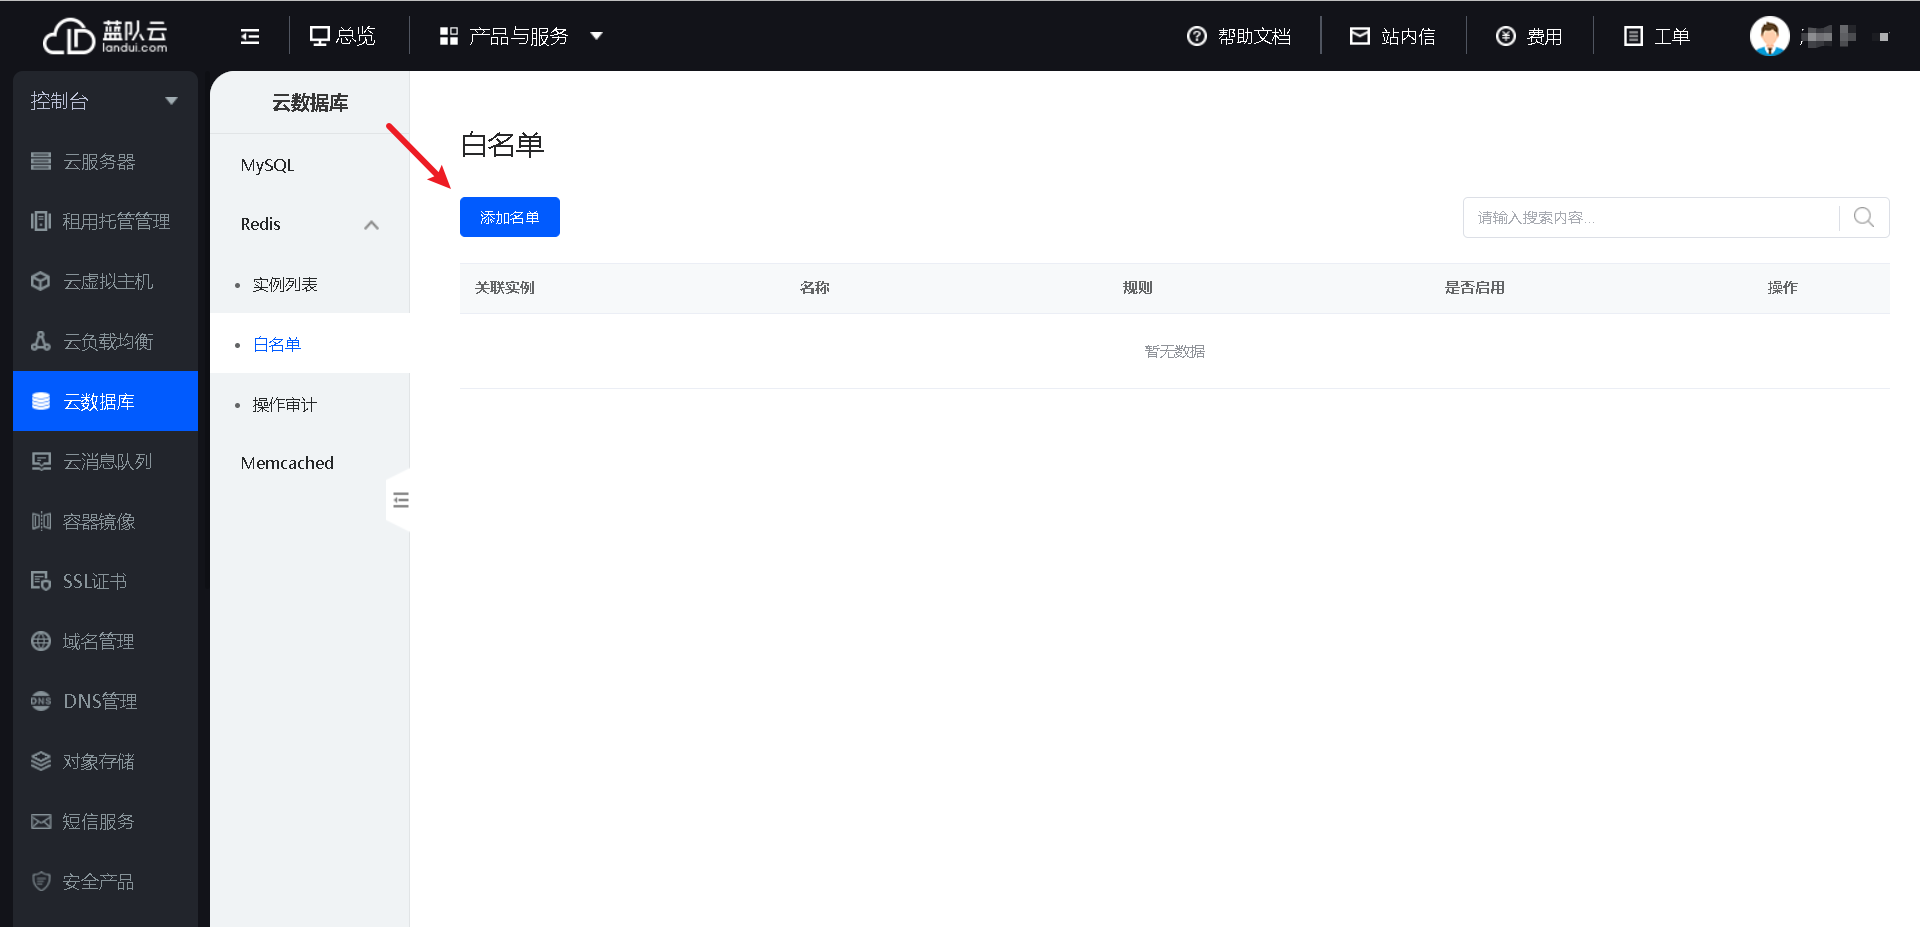Image resolution: width=1920 pixels, height=927 pixels.
Task: Toggle the submenu panel collapse handle
Action: pos(400,500)
